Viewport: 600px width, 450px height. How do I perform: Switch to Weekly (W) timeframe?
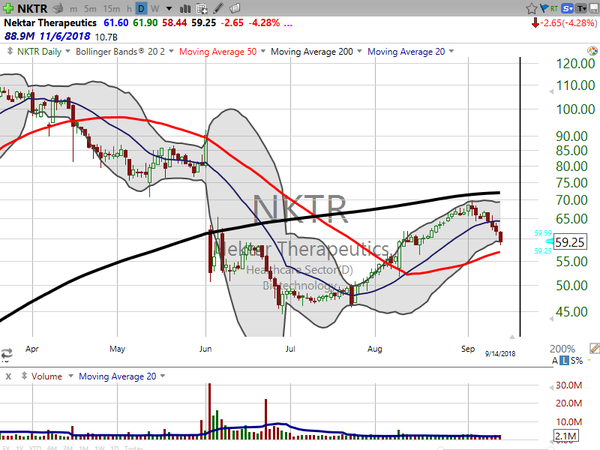(156, 11)
